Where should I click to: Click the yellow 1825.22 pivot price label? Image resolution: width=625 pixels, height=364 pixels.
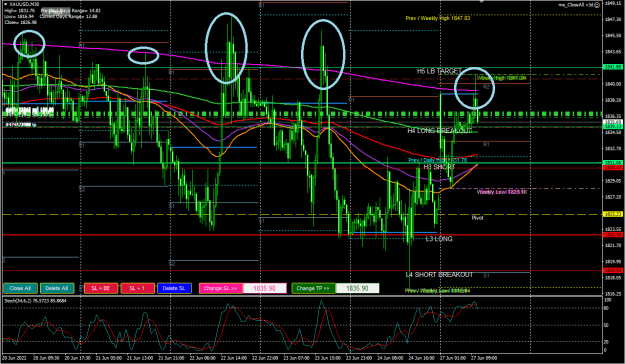point(613,214)
